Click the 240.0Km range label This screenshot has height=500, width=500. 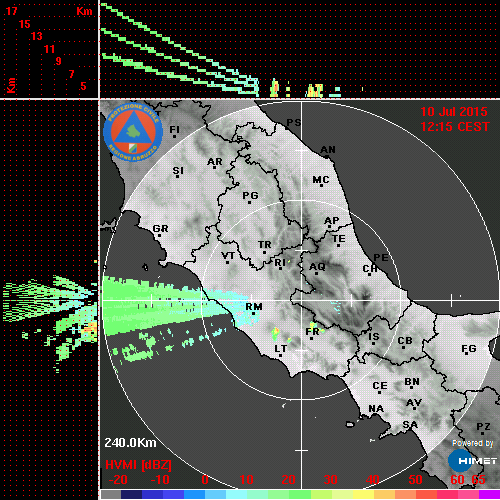(x=130, y=443)
